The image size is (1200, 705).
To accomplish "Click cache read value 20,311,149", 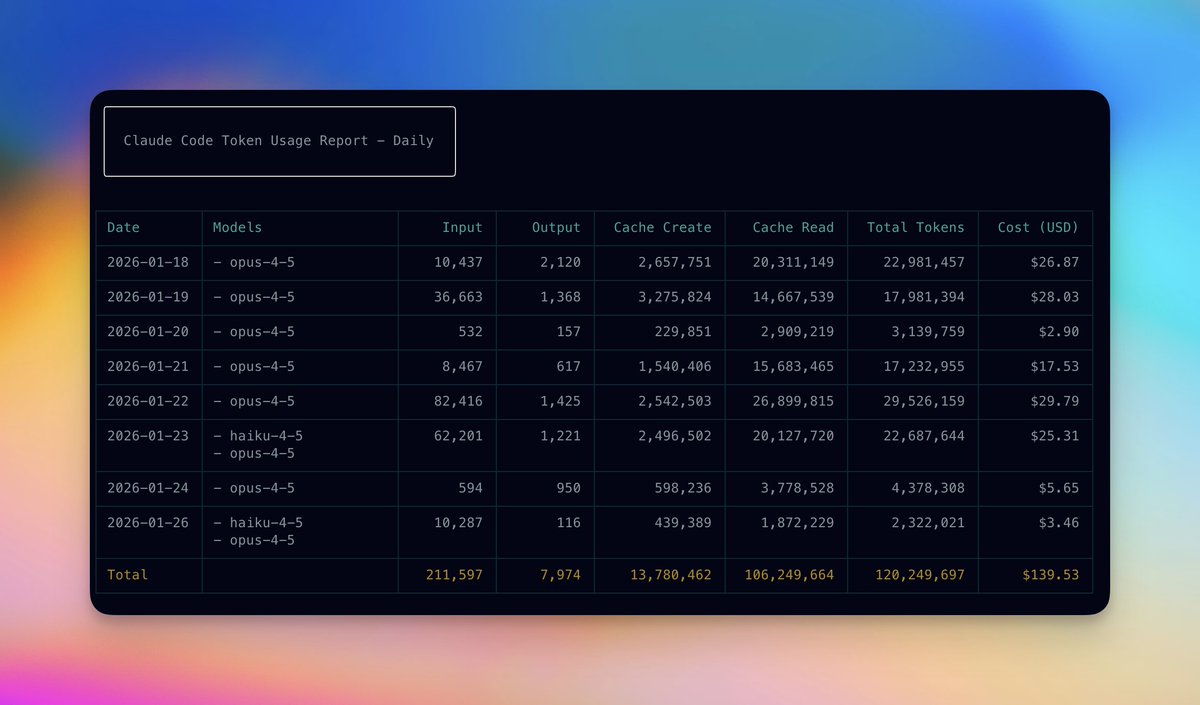I will coord(793,262).
